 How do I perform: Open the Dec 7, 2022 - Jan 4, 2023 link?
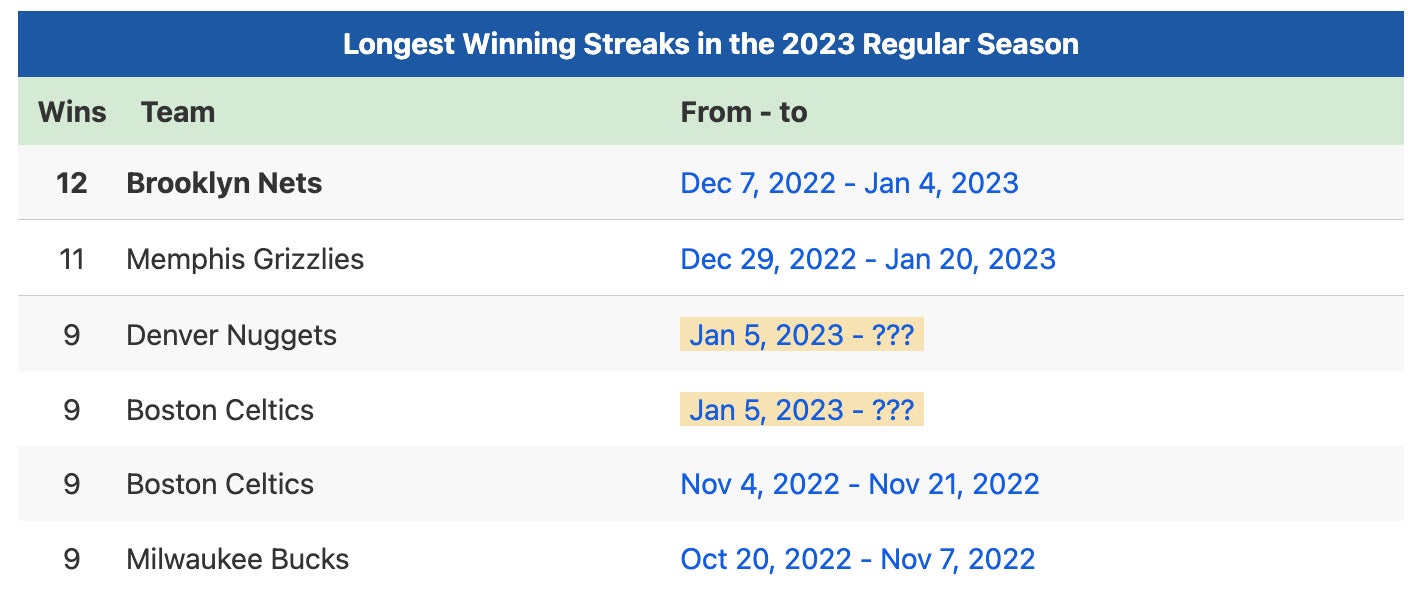point(849,183)
